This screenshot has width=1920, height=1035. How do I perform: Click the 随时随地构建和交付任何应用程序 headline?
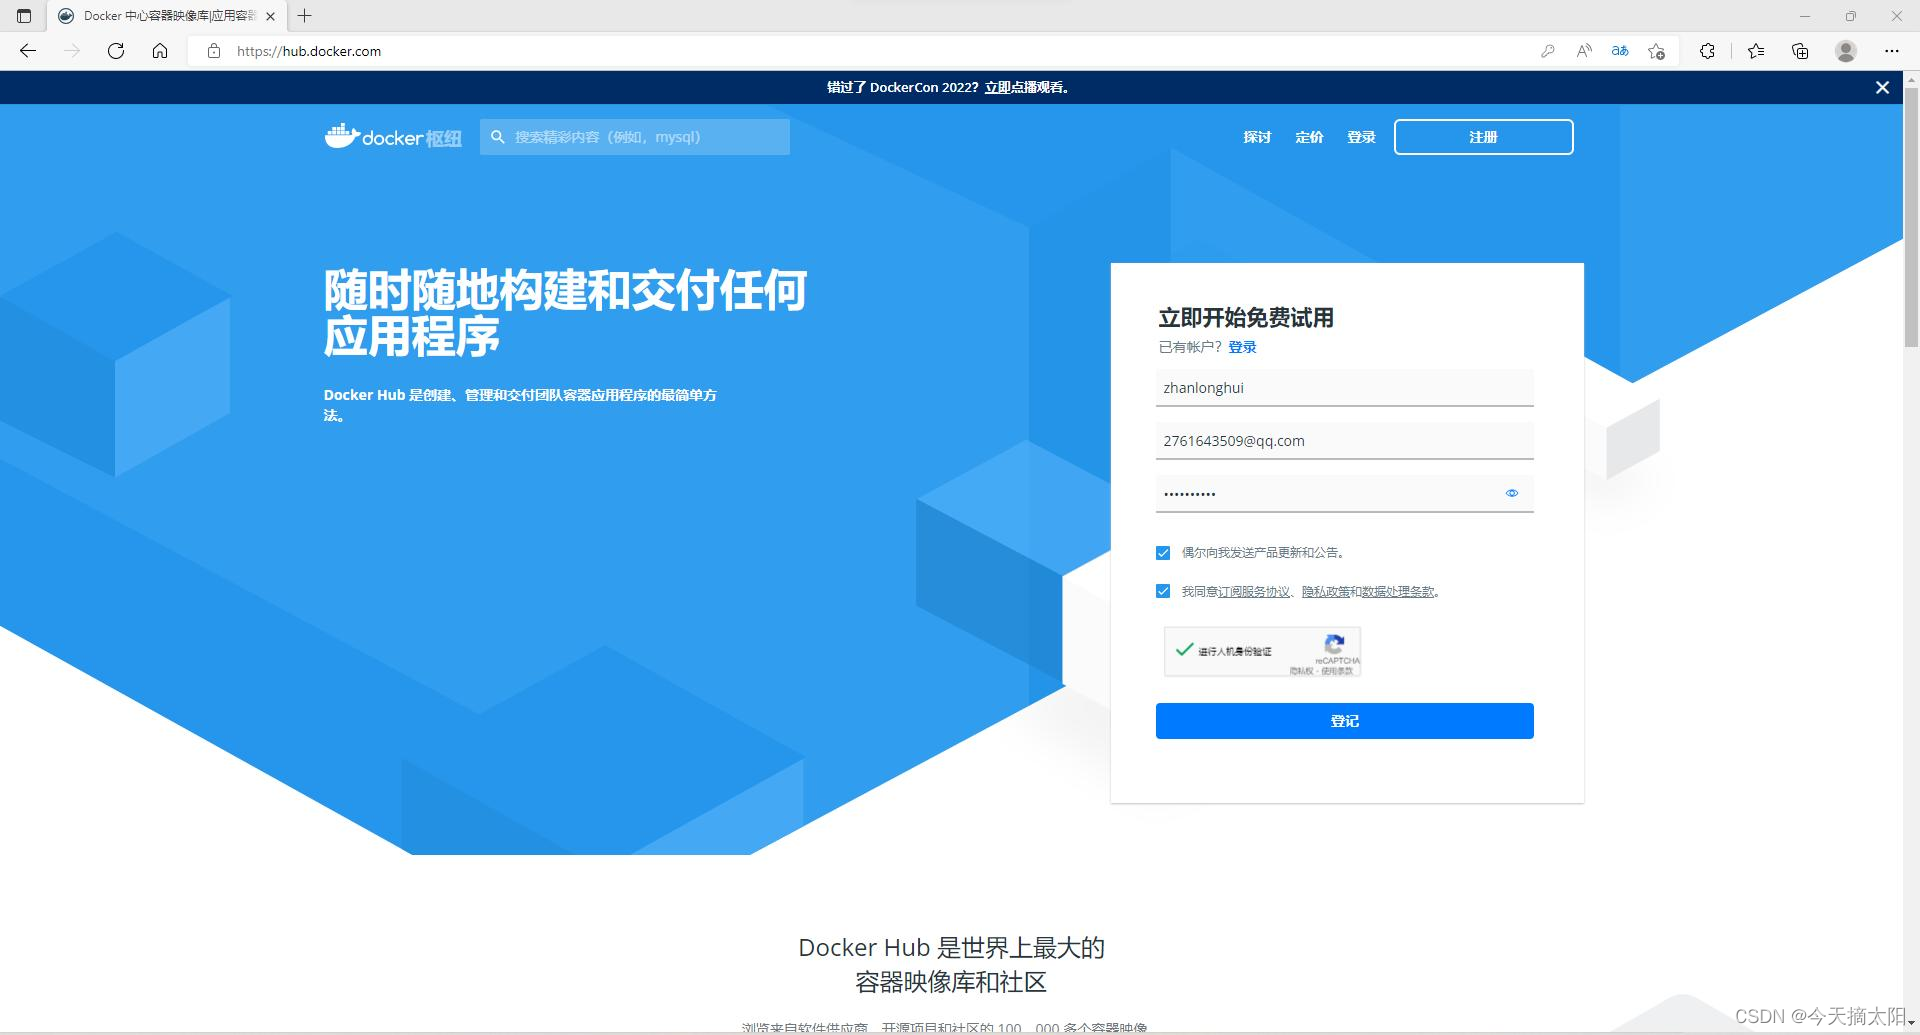565,313
